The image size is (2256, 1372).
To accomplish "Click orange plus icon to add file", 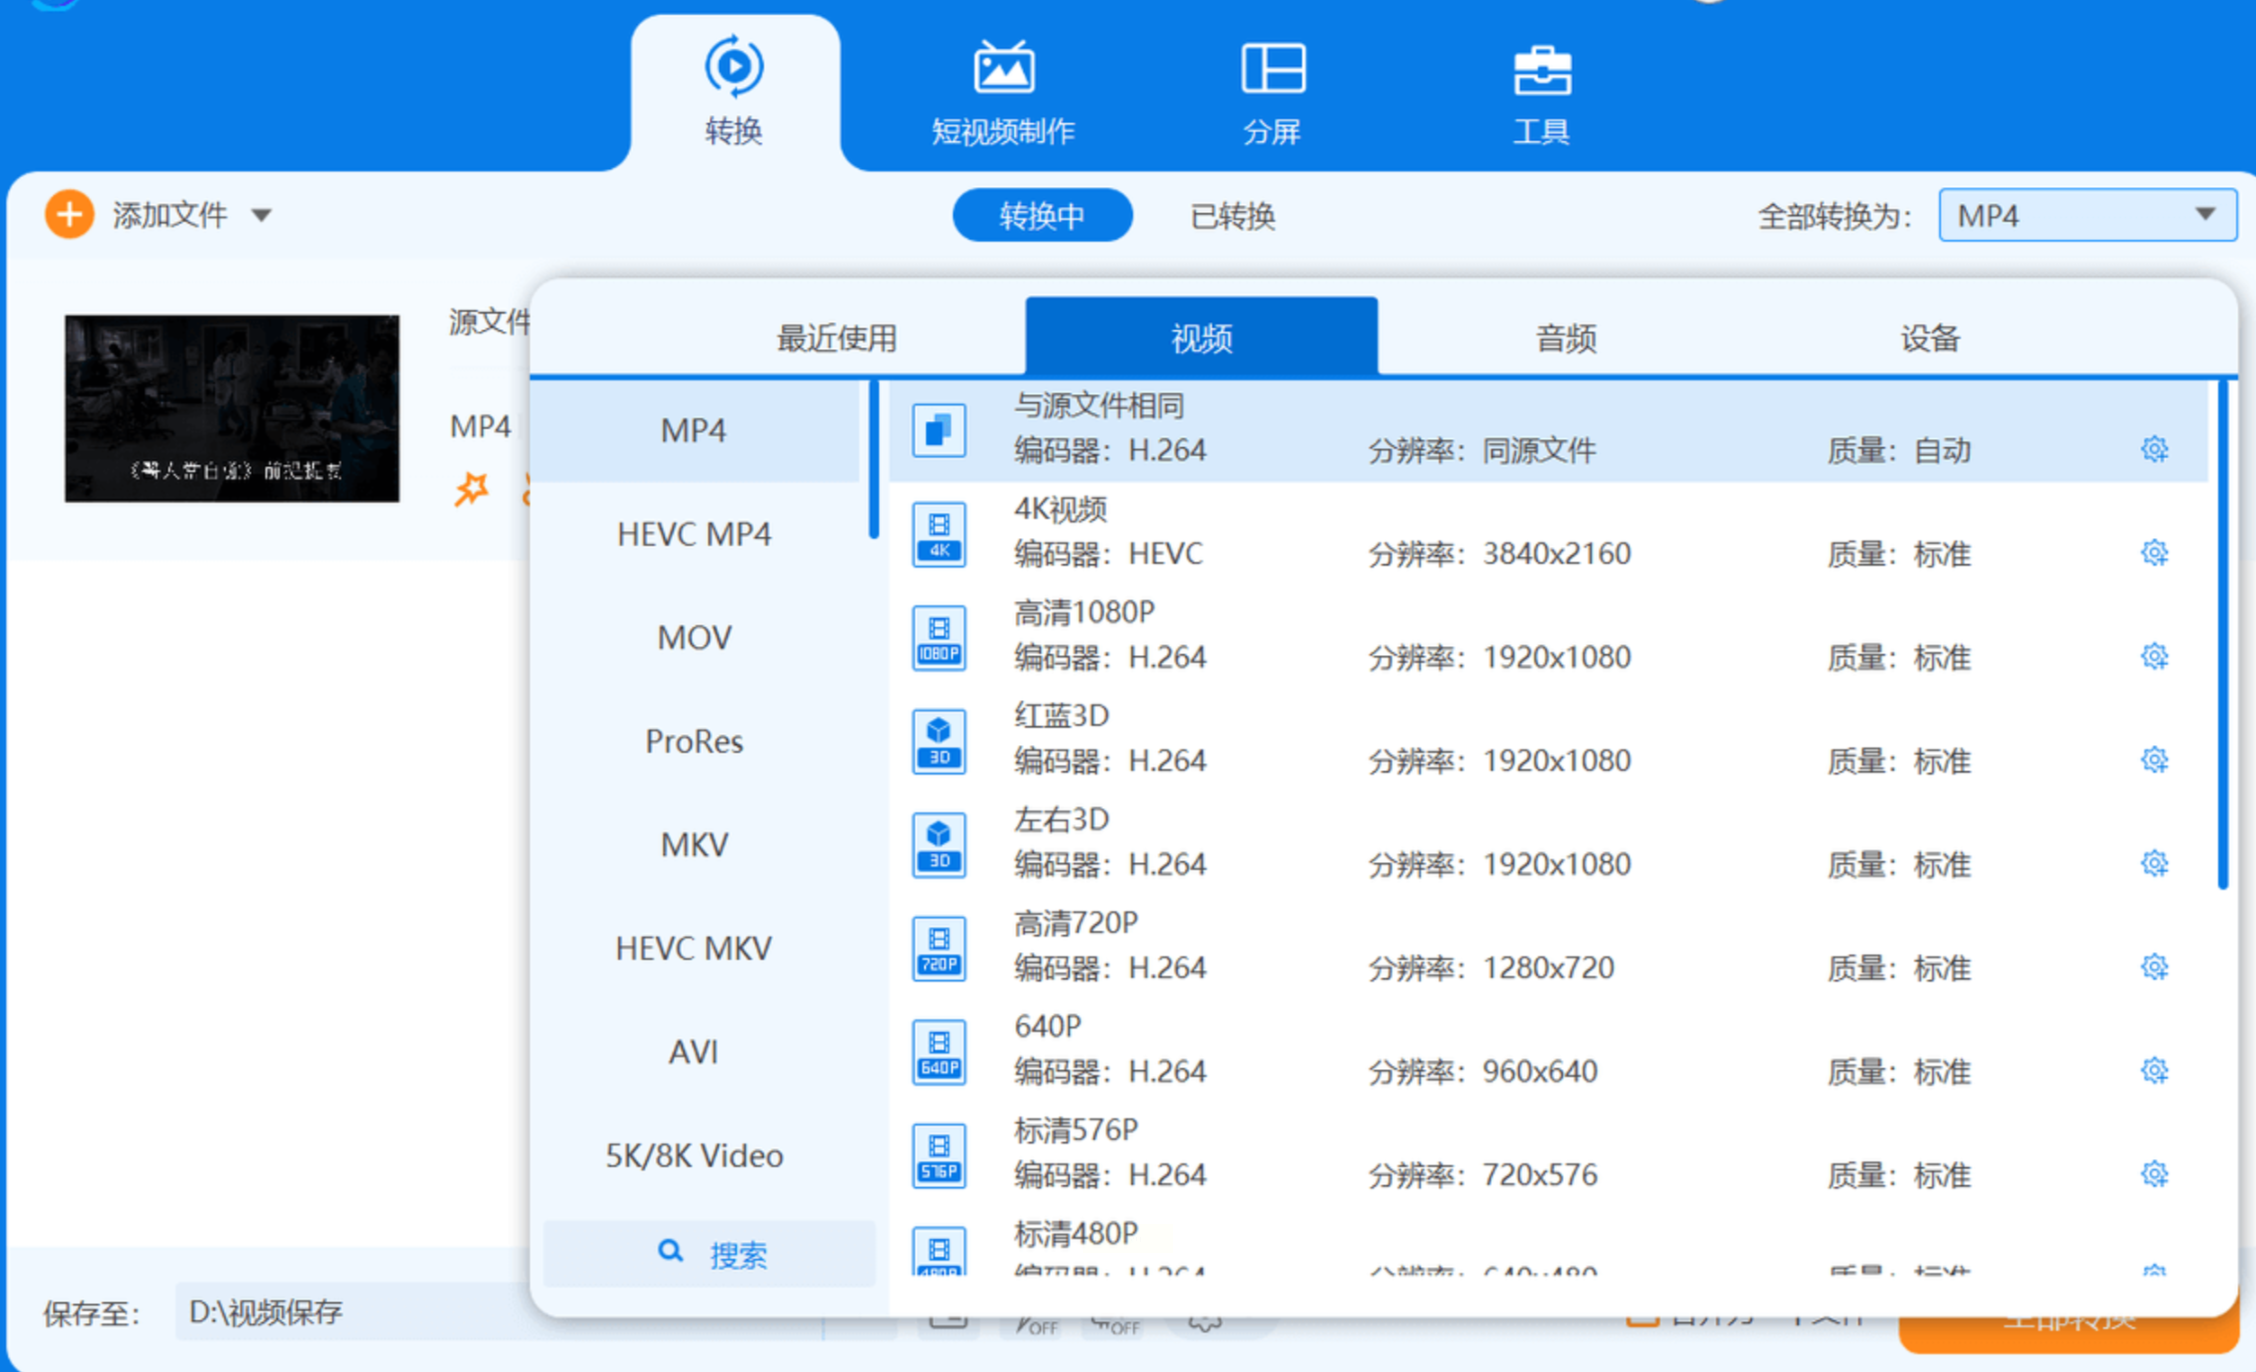I will pos(69,214).
